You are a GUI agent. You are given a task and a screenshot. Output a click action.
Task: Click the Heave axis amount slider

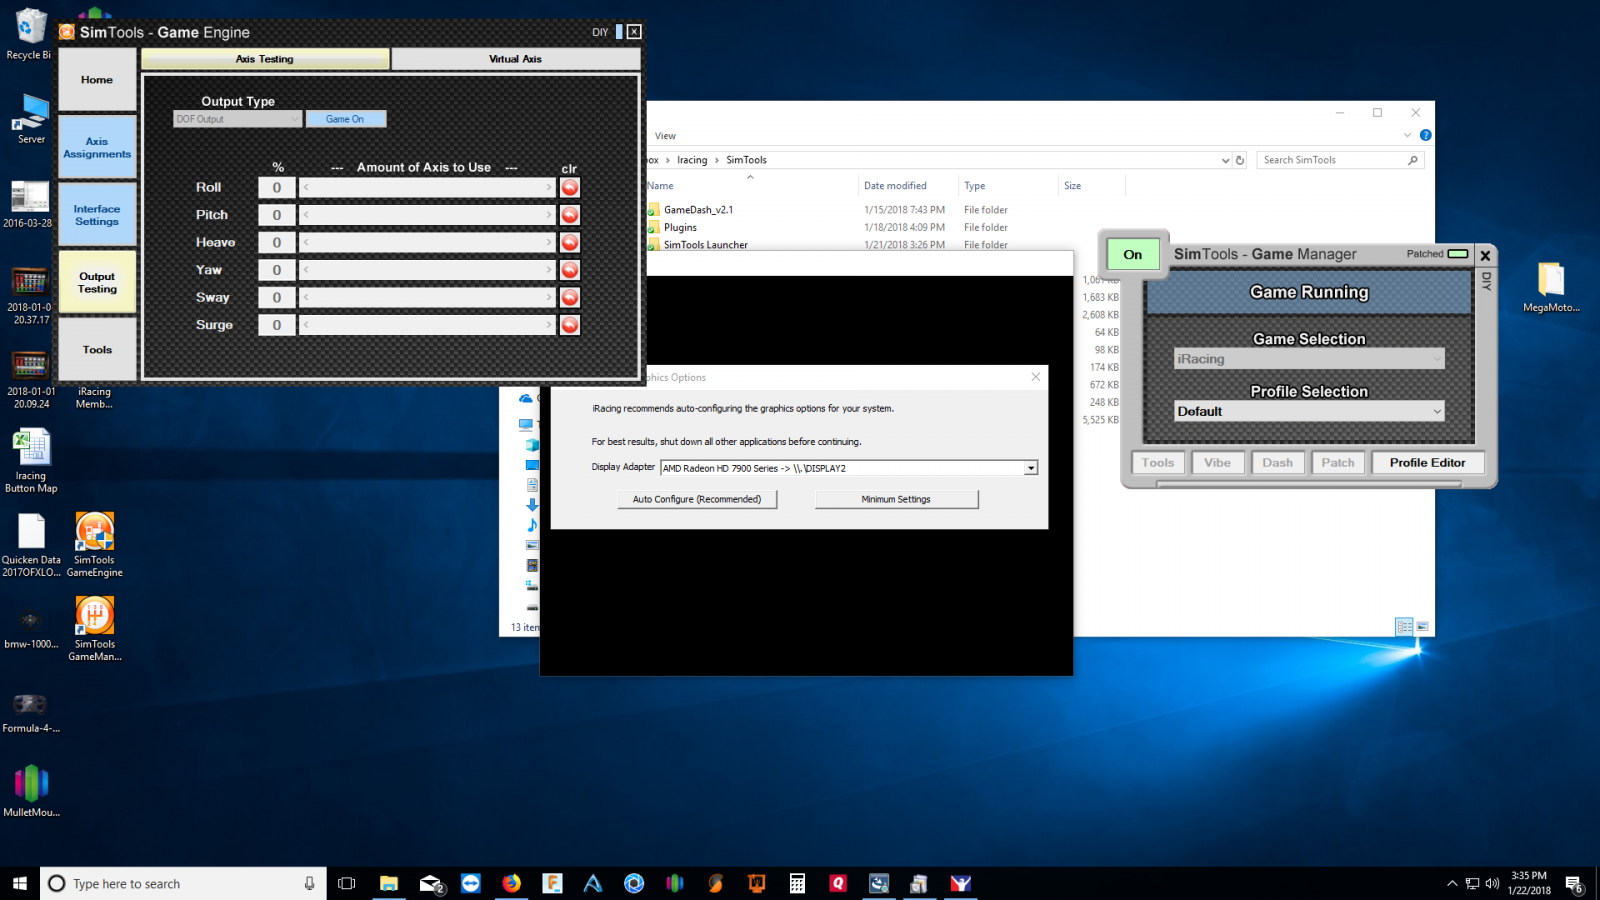tap(427, 242)
